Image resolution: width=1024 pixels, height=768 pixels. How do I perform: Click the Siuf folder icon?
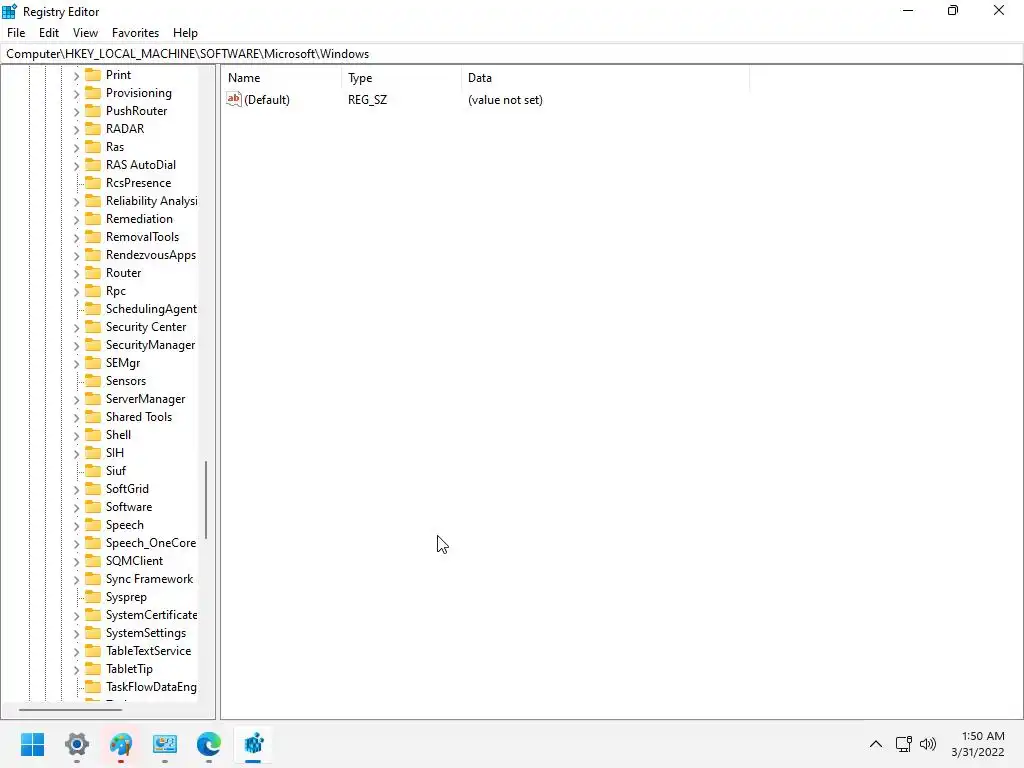(93, 471)
